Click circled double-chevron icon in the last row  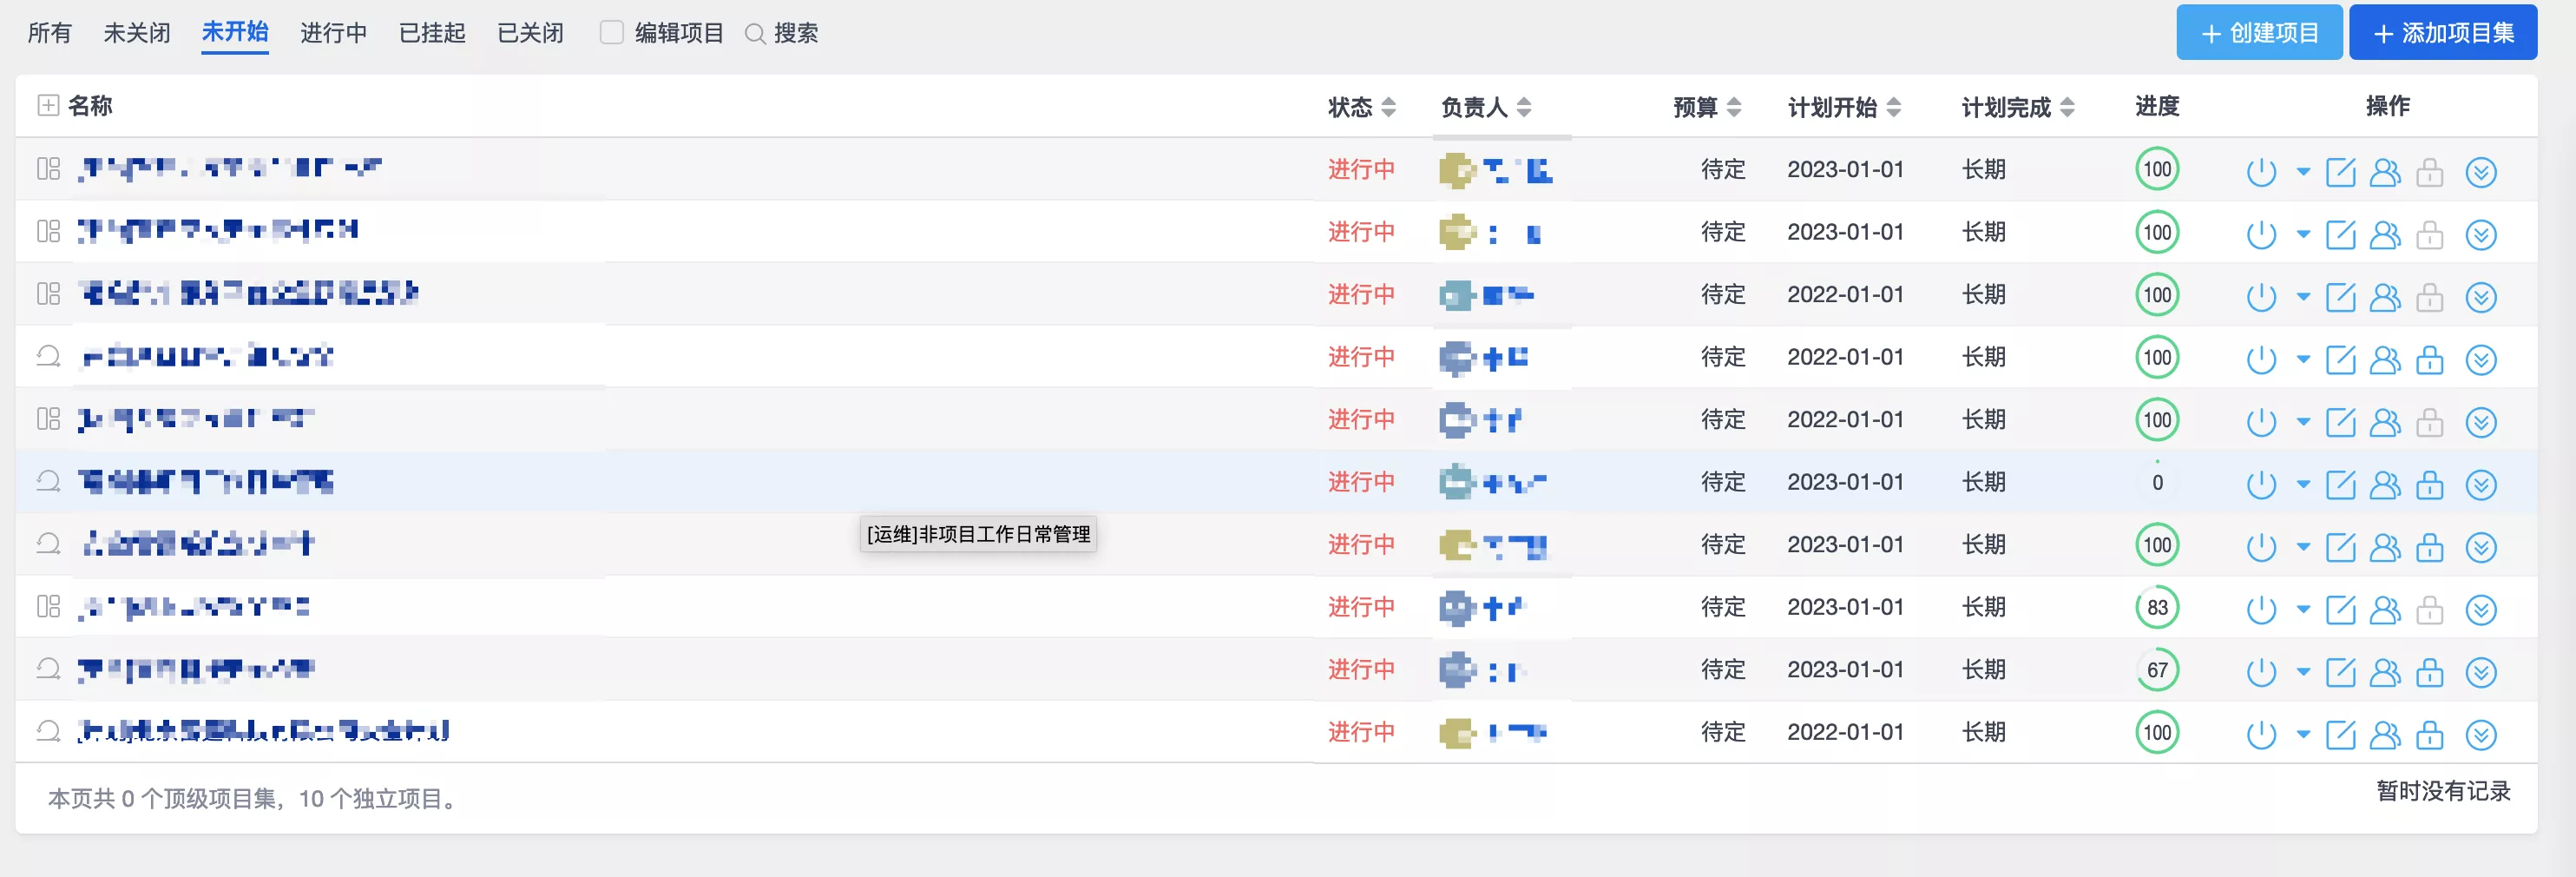2480,735
